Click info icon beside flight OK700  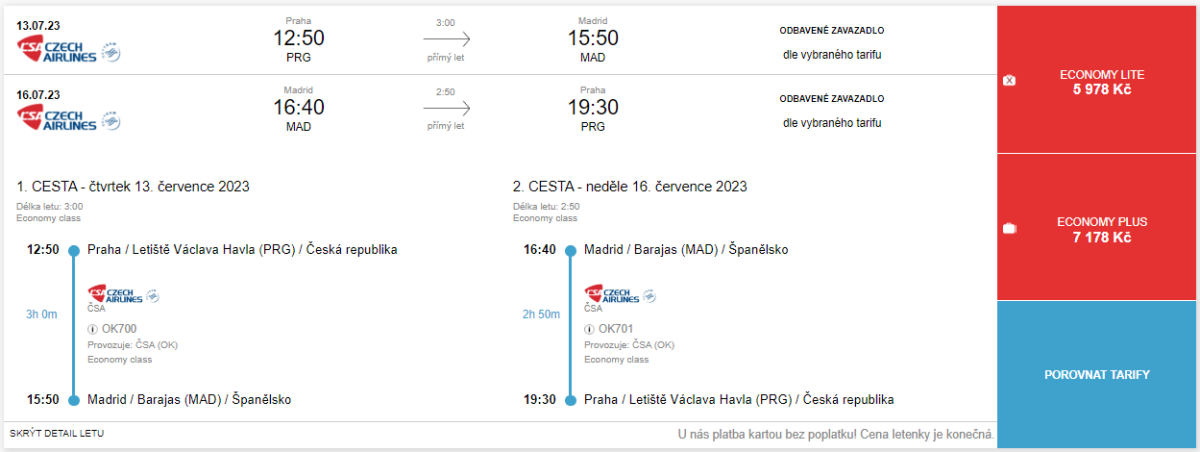(x=93, y=329)
